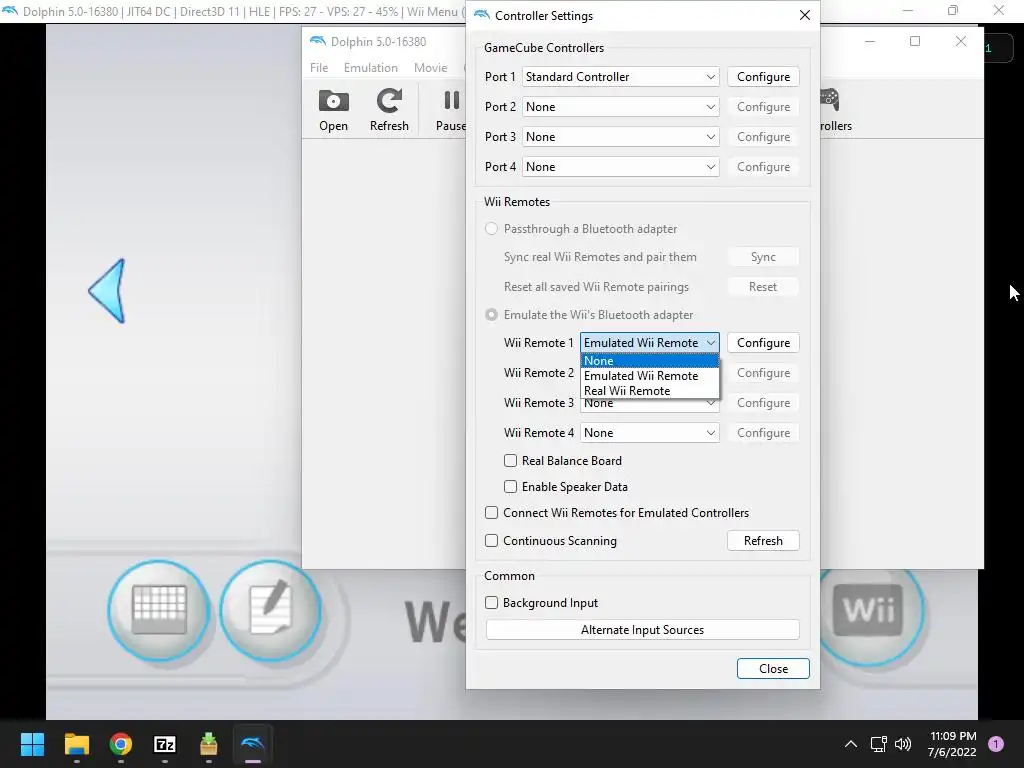Enable Continuous Scanning checkbox

[492, 541]
